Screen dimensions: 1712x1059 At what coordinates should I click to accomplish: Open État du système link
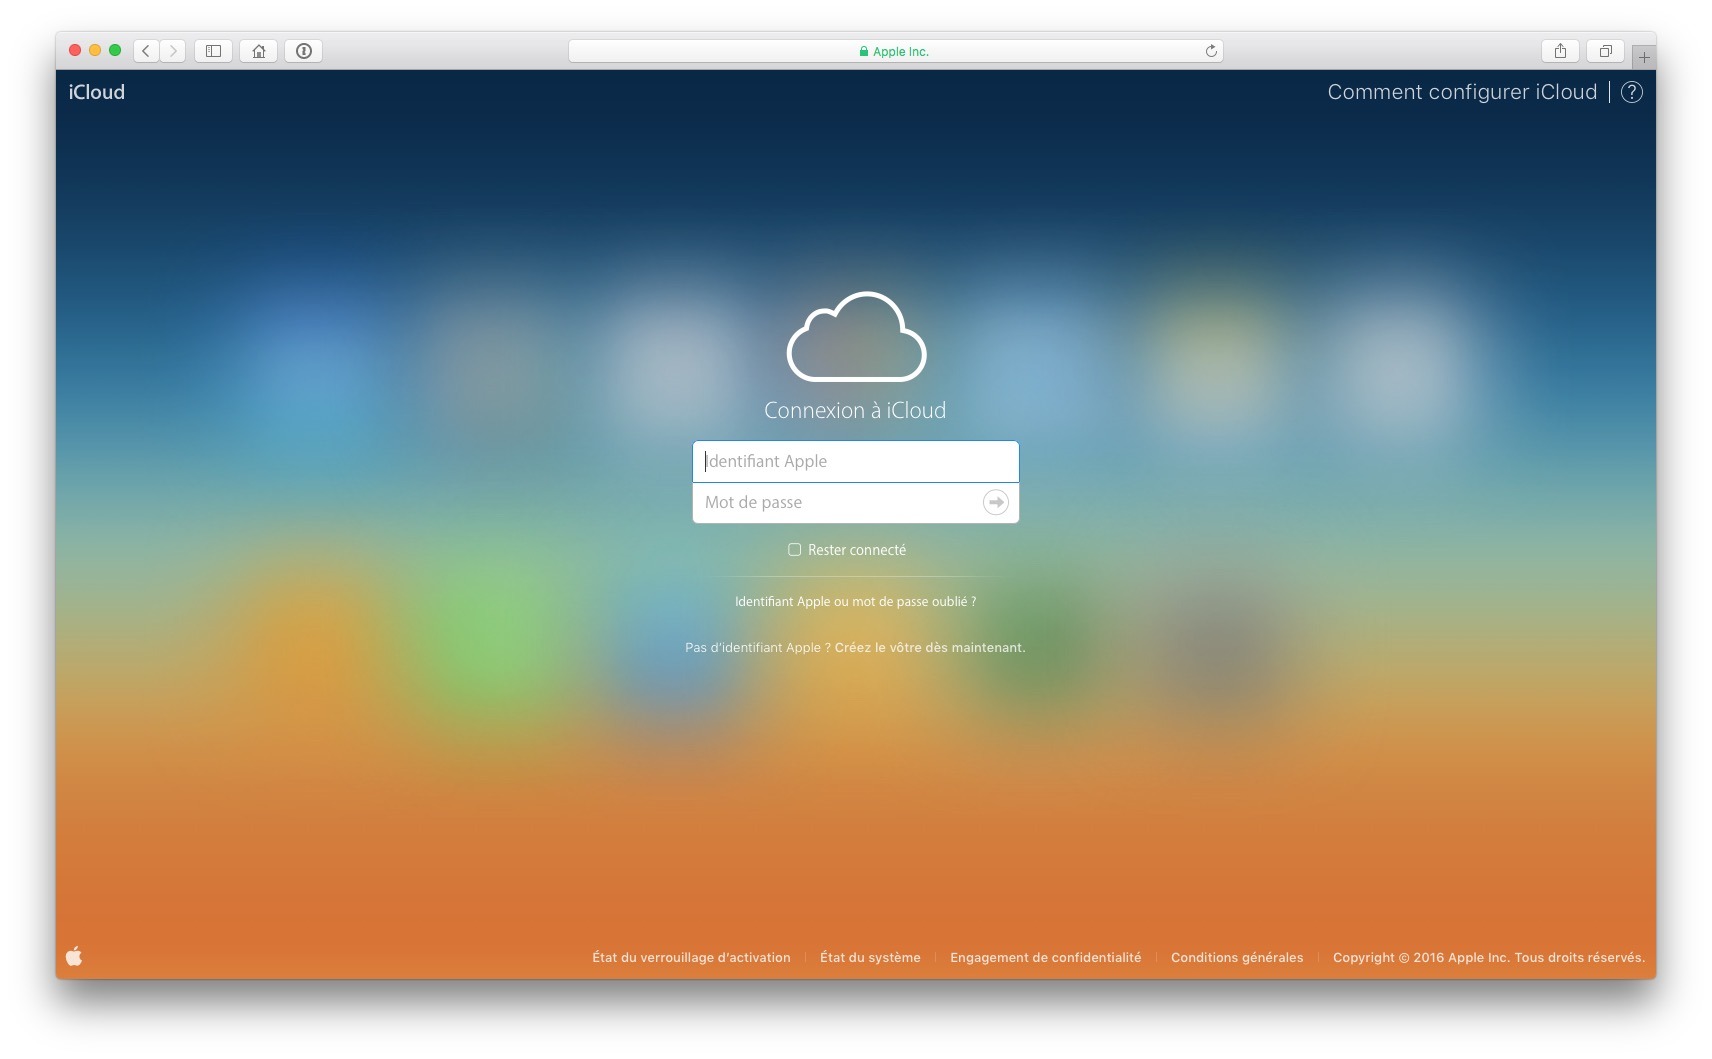click(x=870, y=957)
